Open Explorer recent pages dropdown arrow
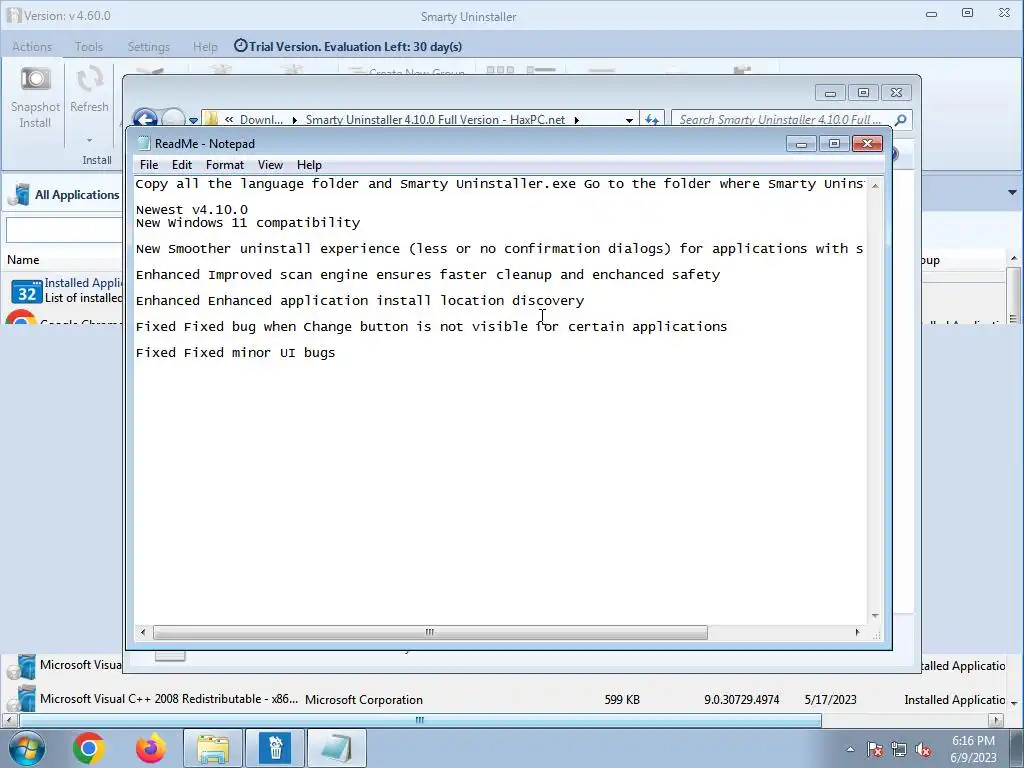 [193, 120]
